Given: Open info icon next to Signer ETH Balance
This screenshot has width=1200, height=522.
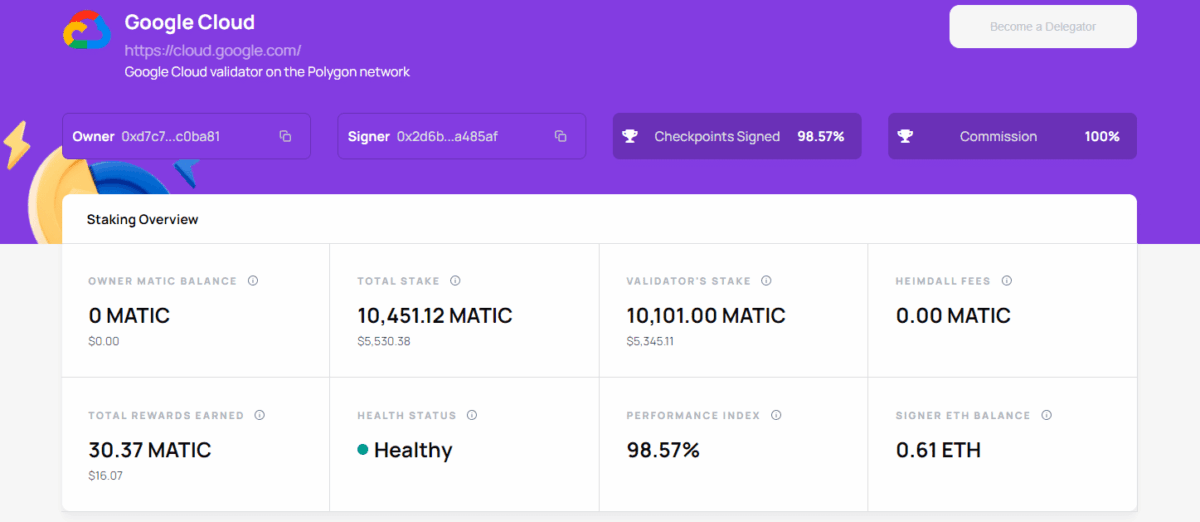Looking at the screenshot, I should click(x=1046, y=415).
